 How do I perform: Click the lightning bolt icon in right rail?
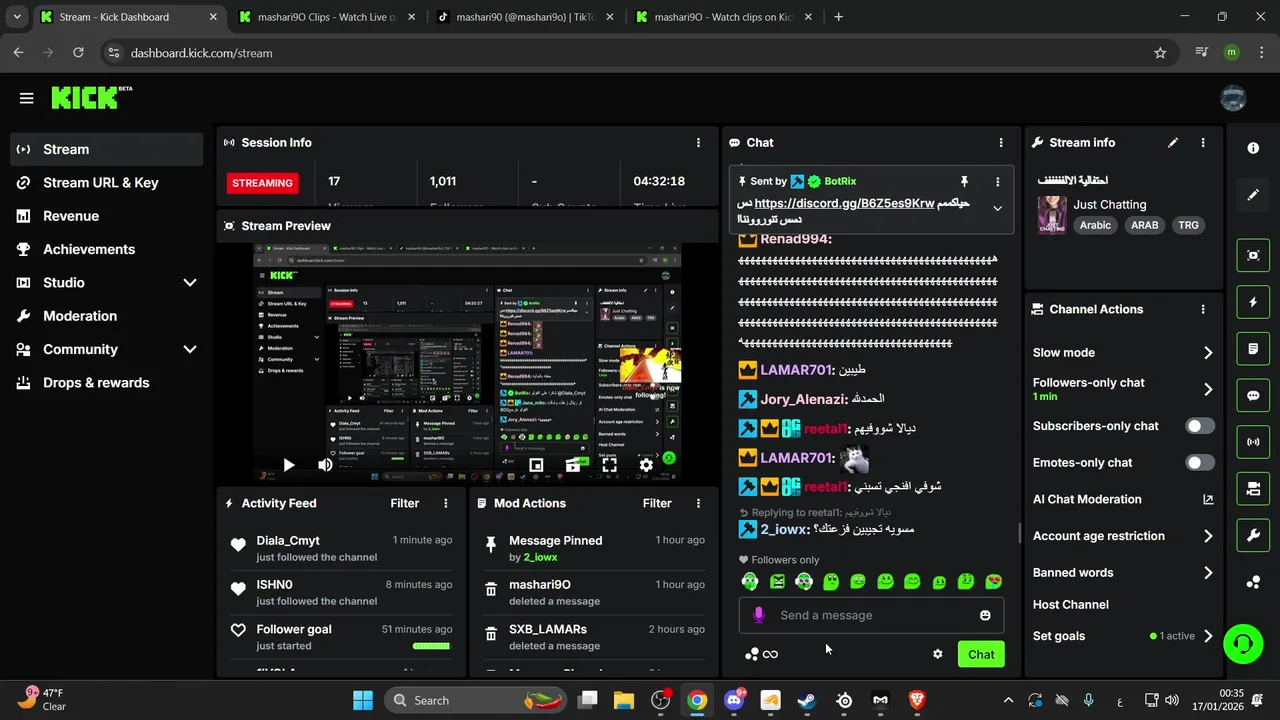[1253, 302]
